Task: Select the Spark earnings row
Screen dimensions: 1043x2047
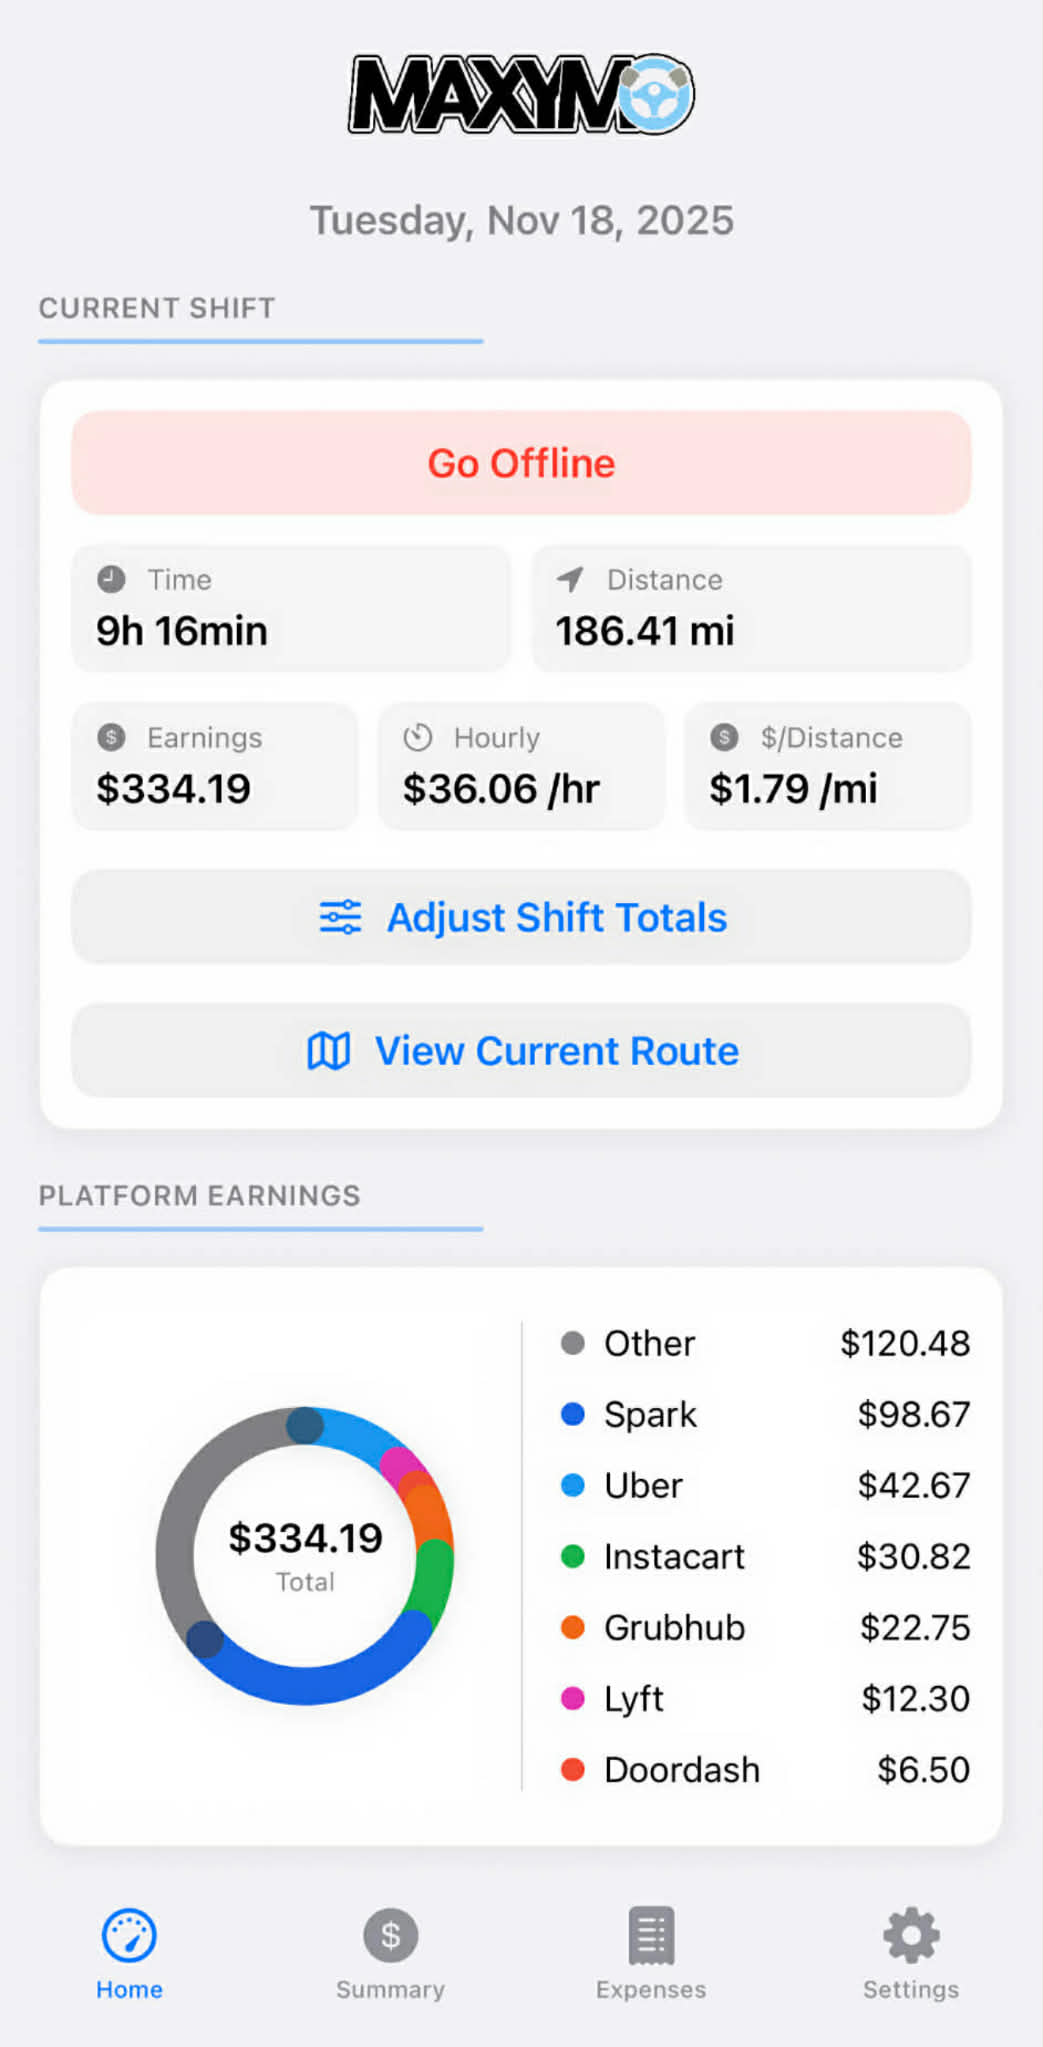Action: point(765,1414)
